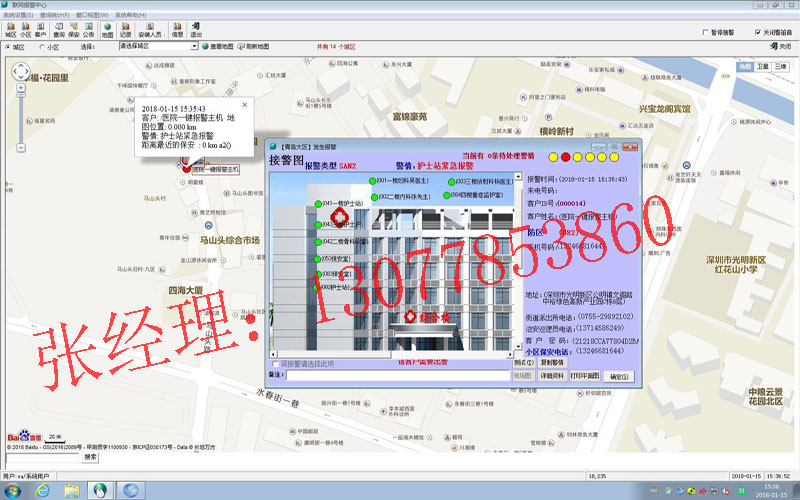The width and height of the screenshot is (800, 500).
Task: Click the 退出 exit toolbar icon
Action: point(194,30)
